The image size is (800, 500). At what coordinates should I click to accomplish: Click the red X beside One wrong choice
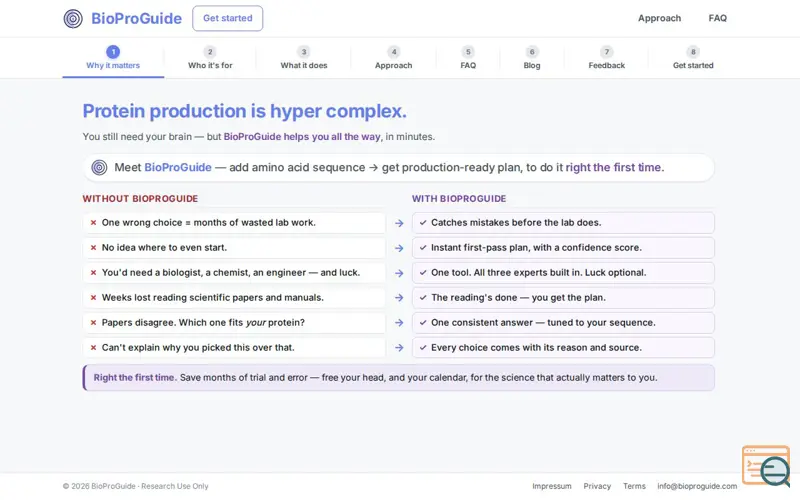click(x=93, y=223)
